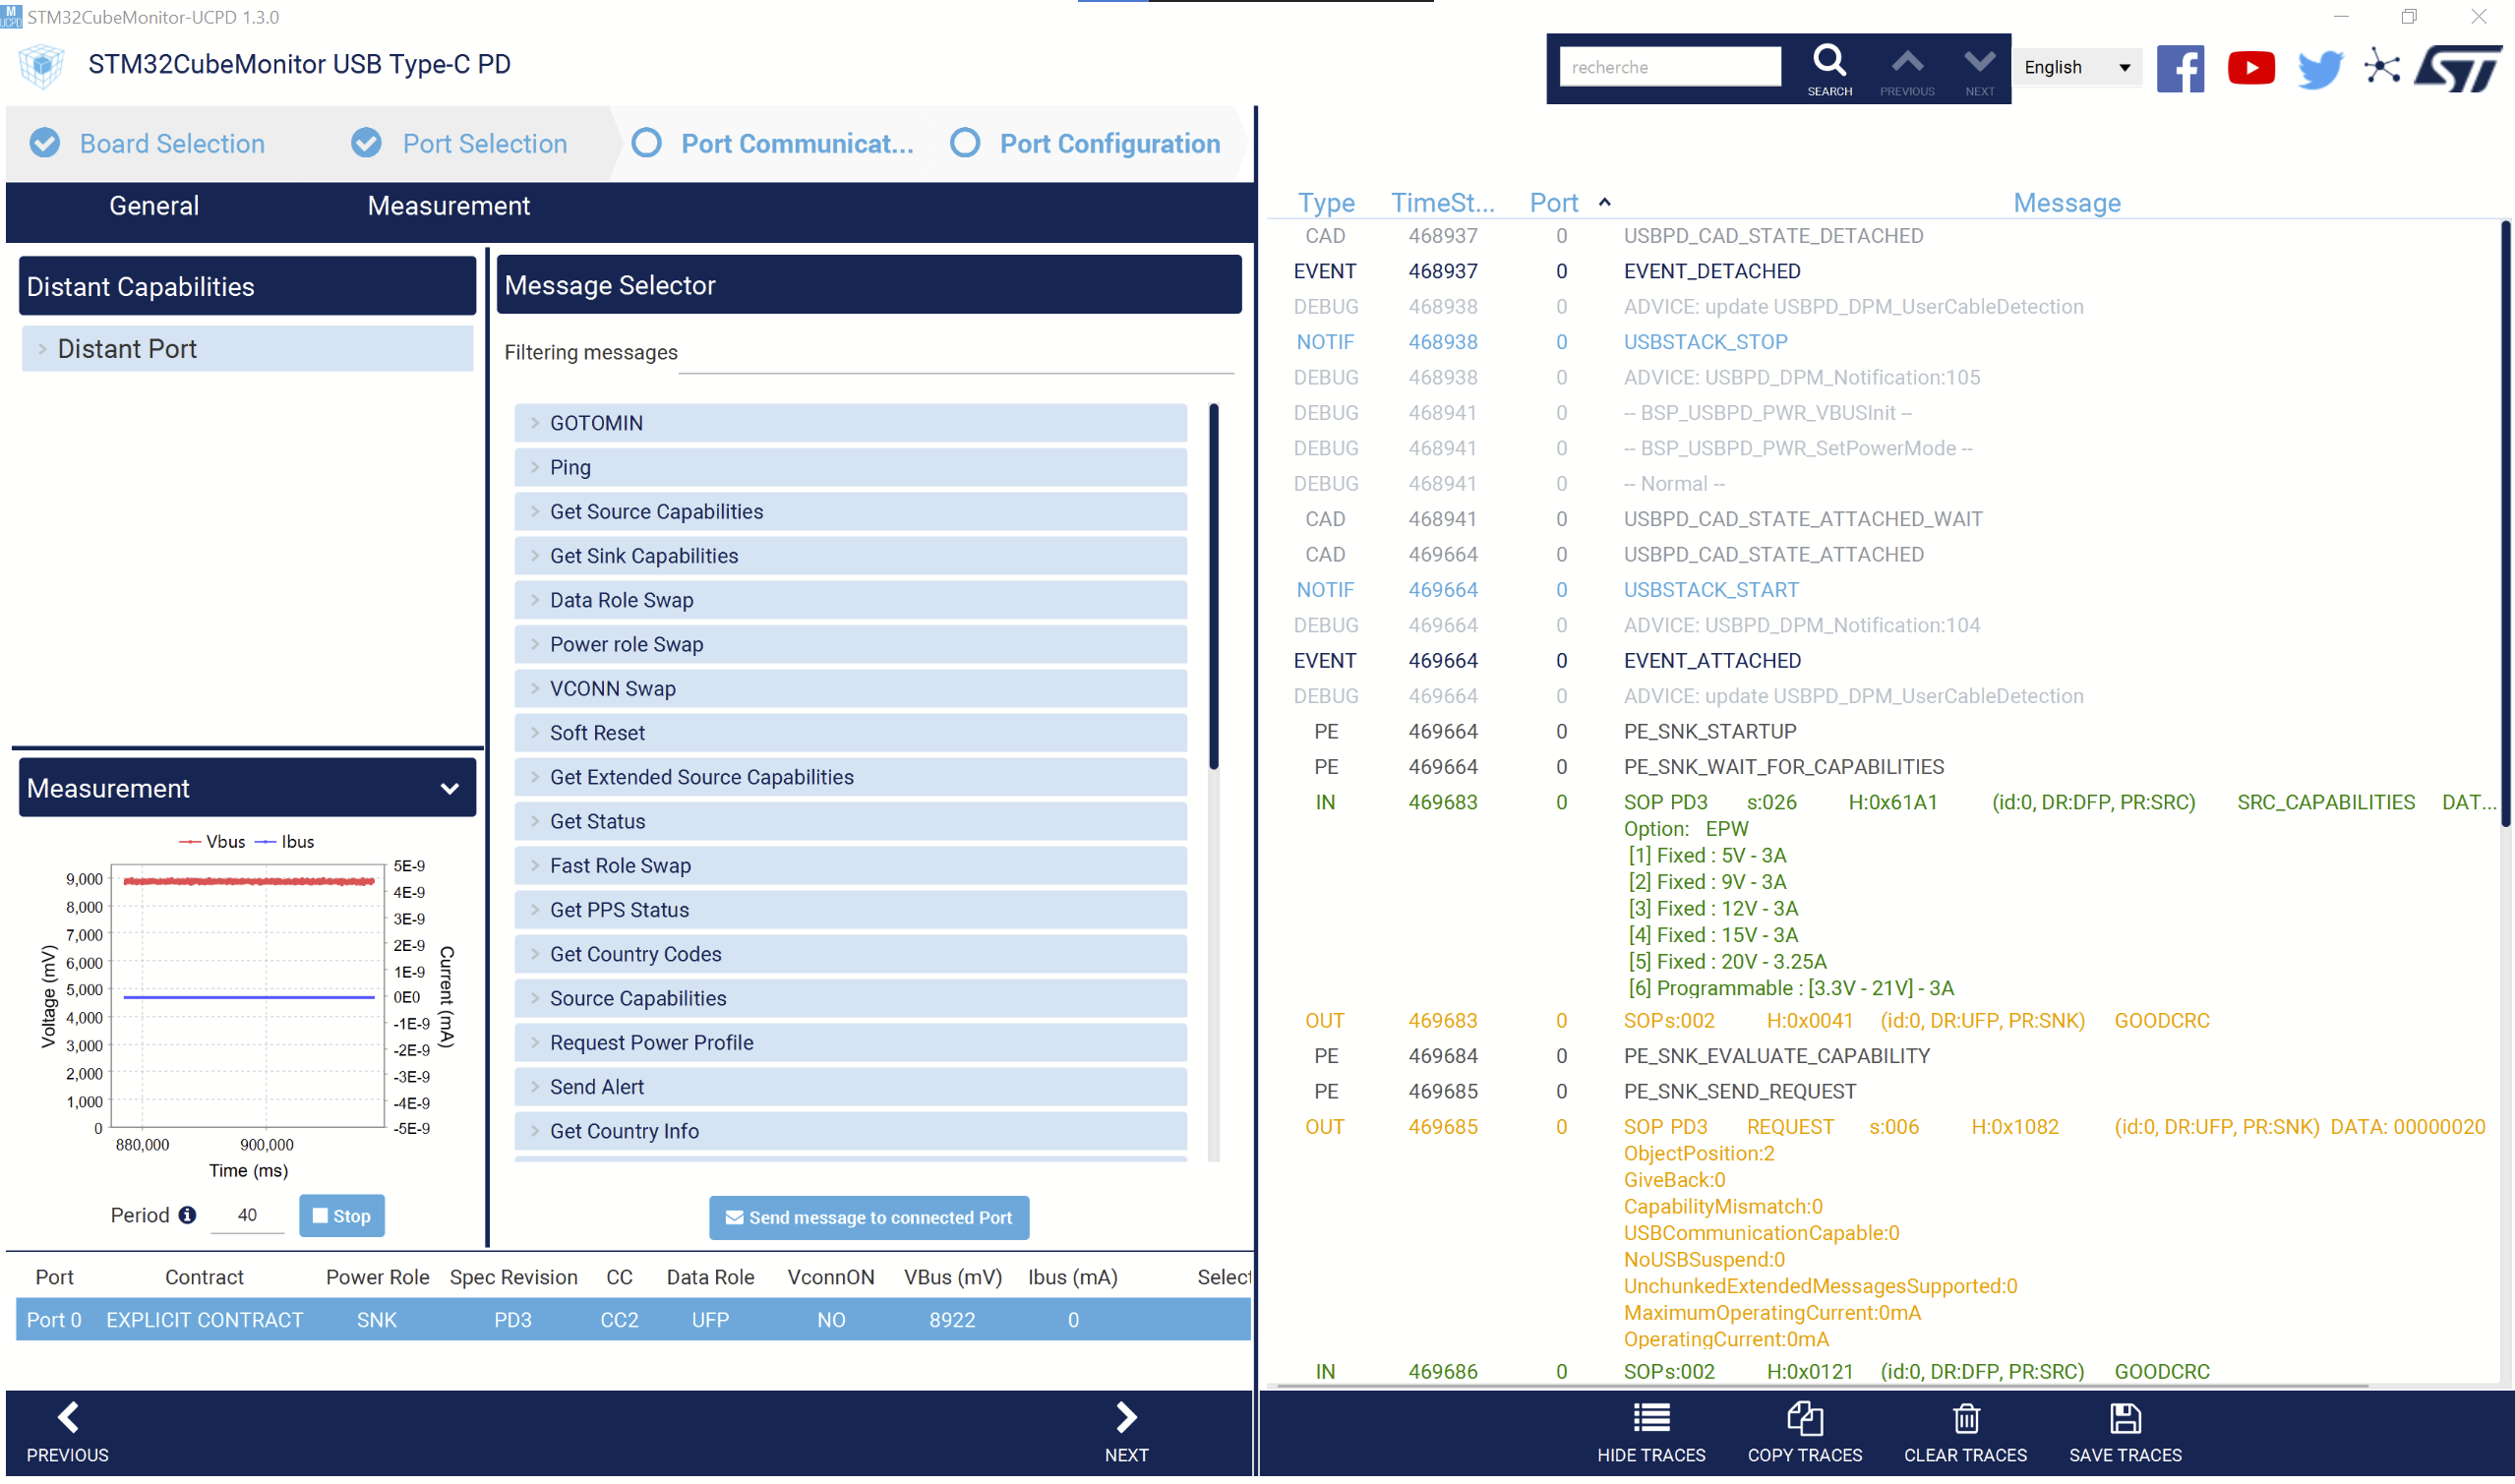Image resolution: width=2515 pixels, height=1484 pixels.
Task: Open the English language dropdown
Action: pyautogui.click(x=2078, y=67)
